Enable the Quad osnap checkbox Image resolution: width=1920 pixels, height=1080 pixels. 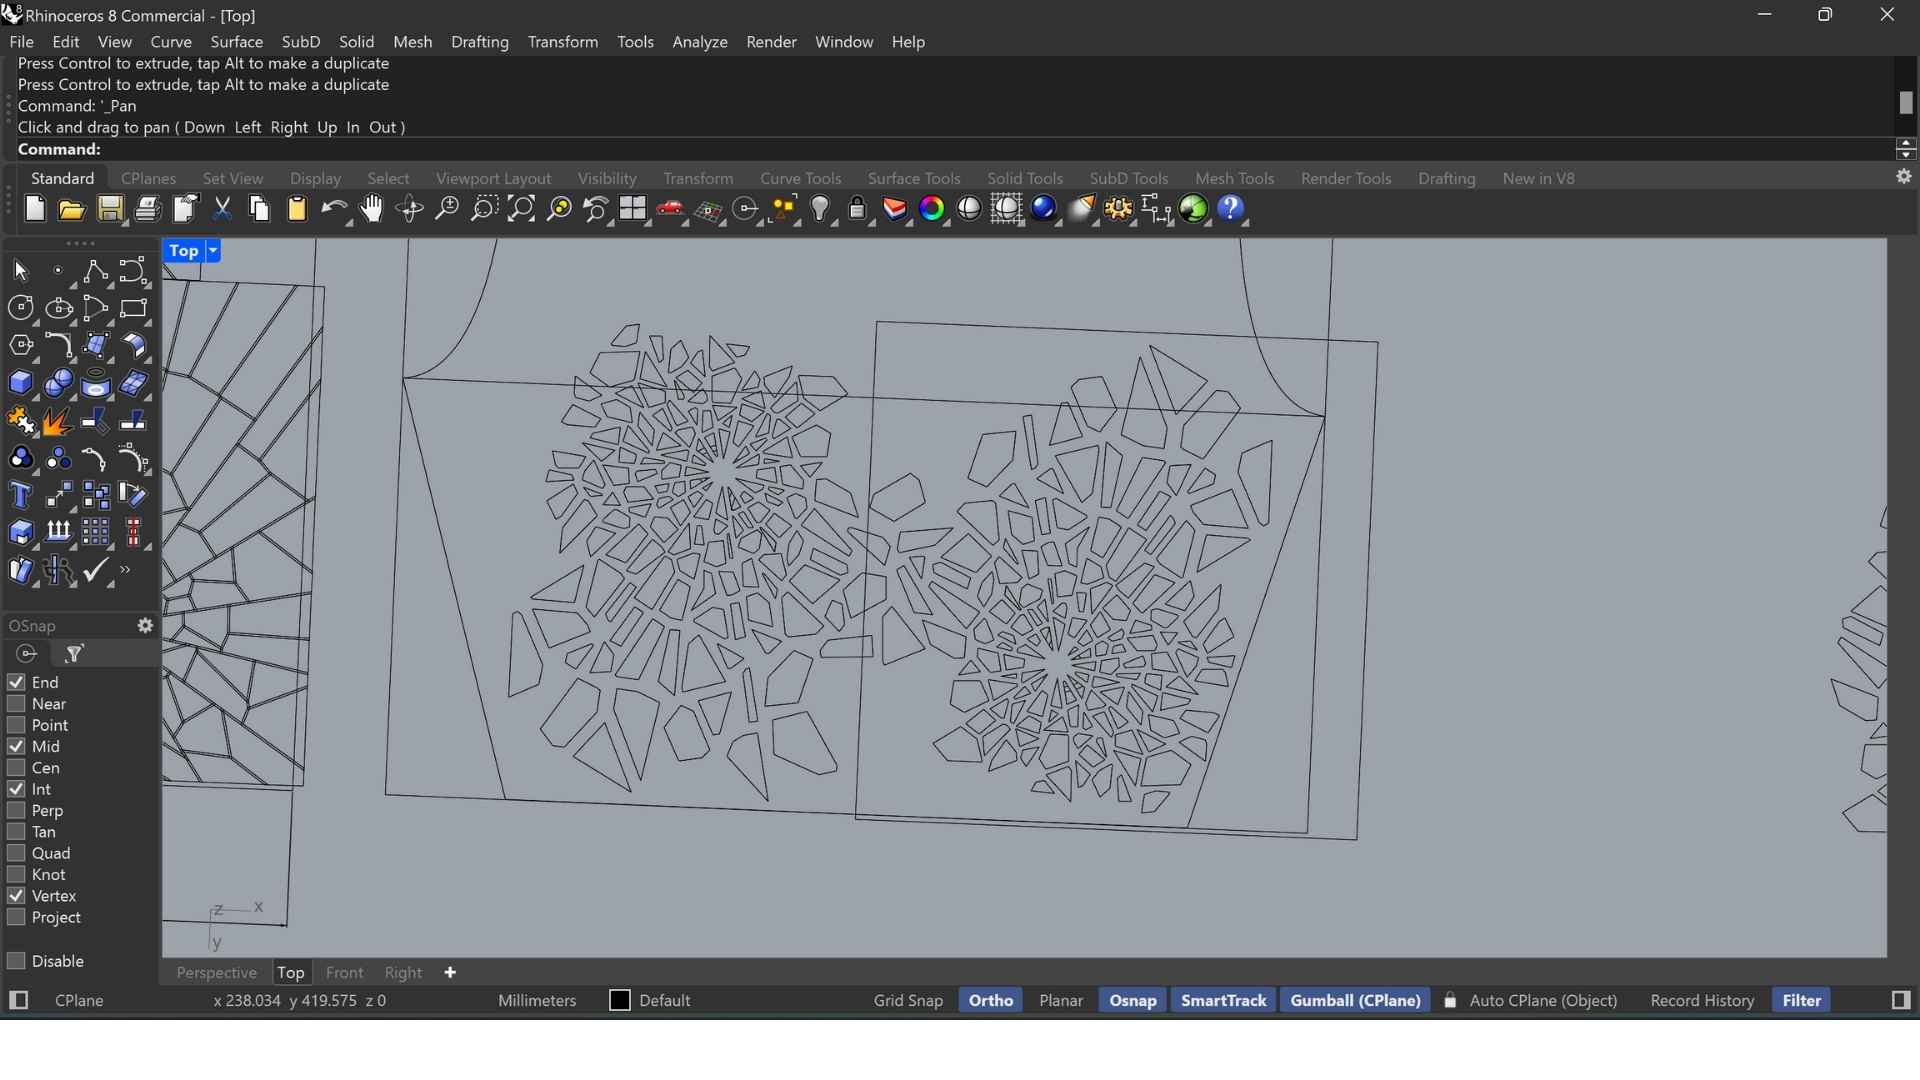16,854
